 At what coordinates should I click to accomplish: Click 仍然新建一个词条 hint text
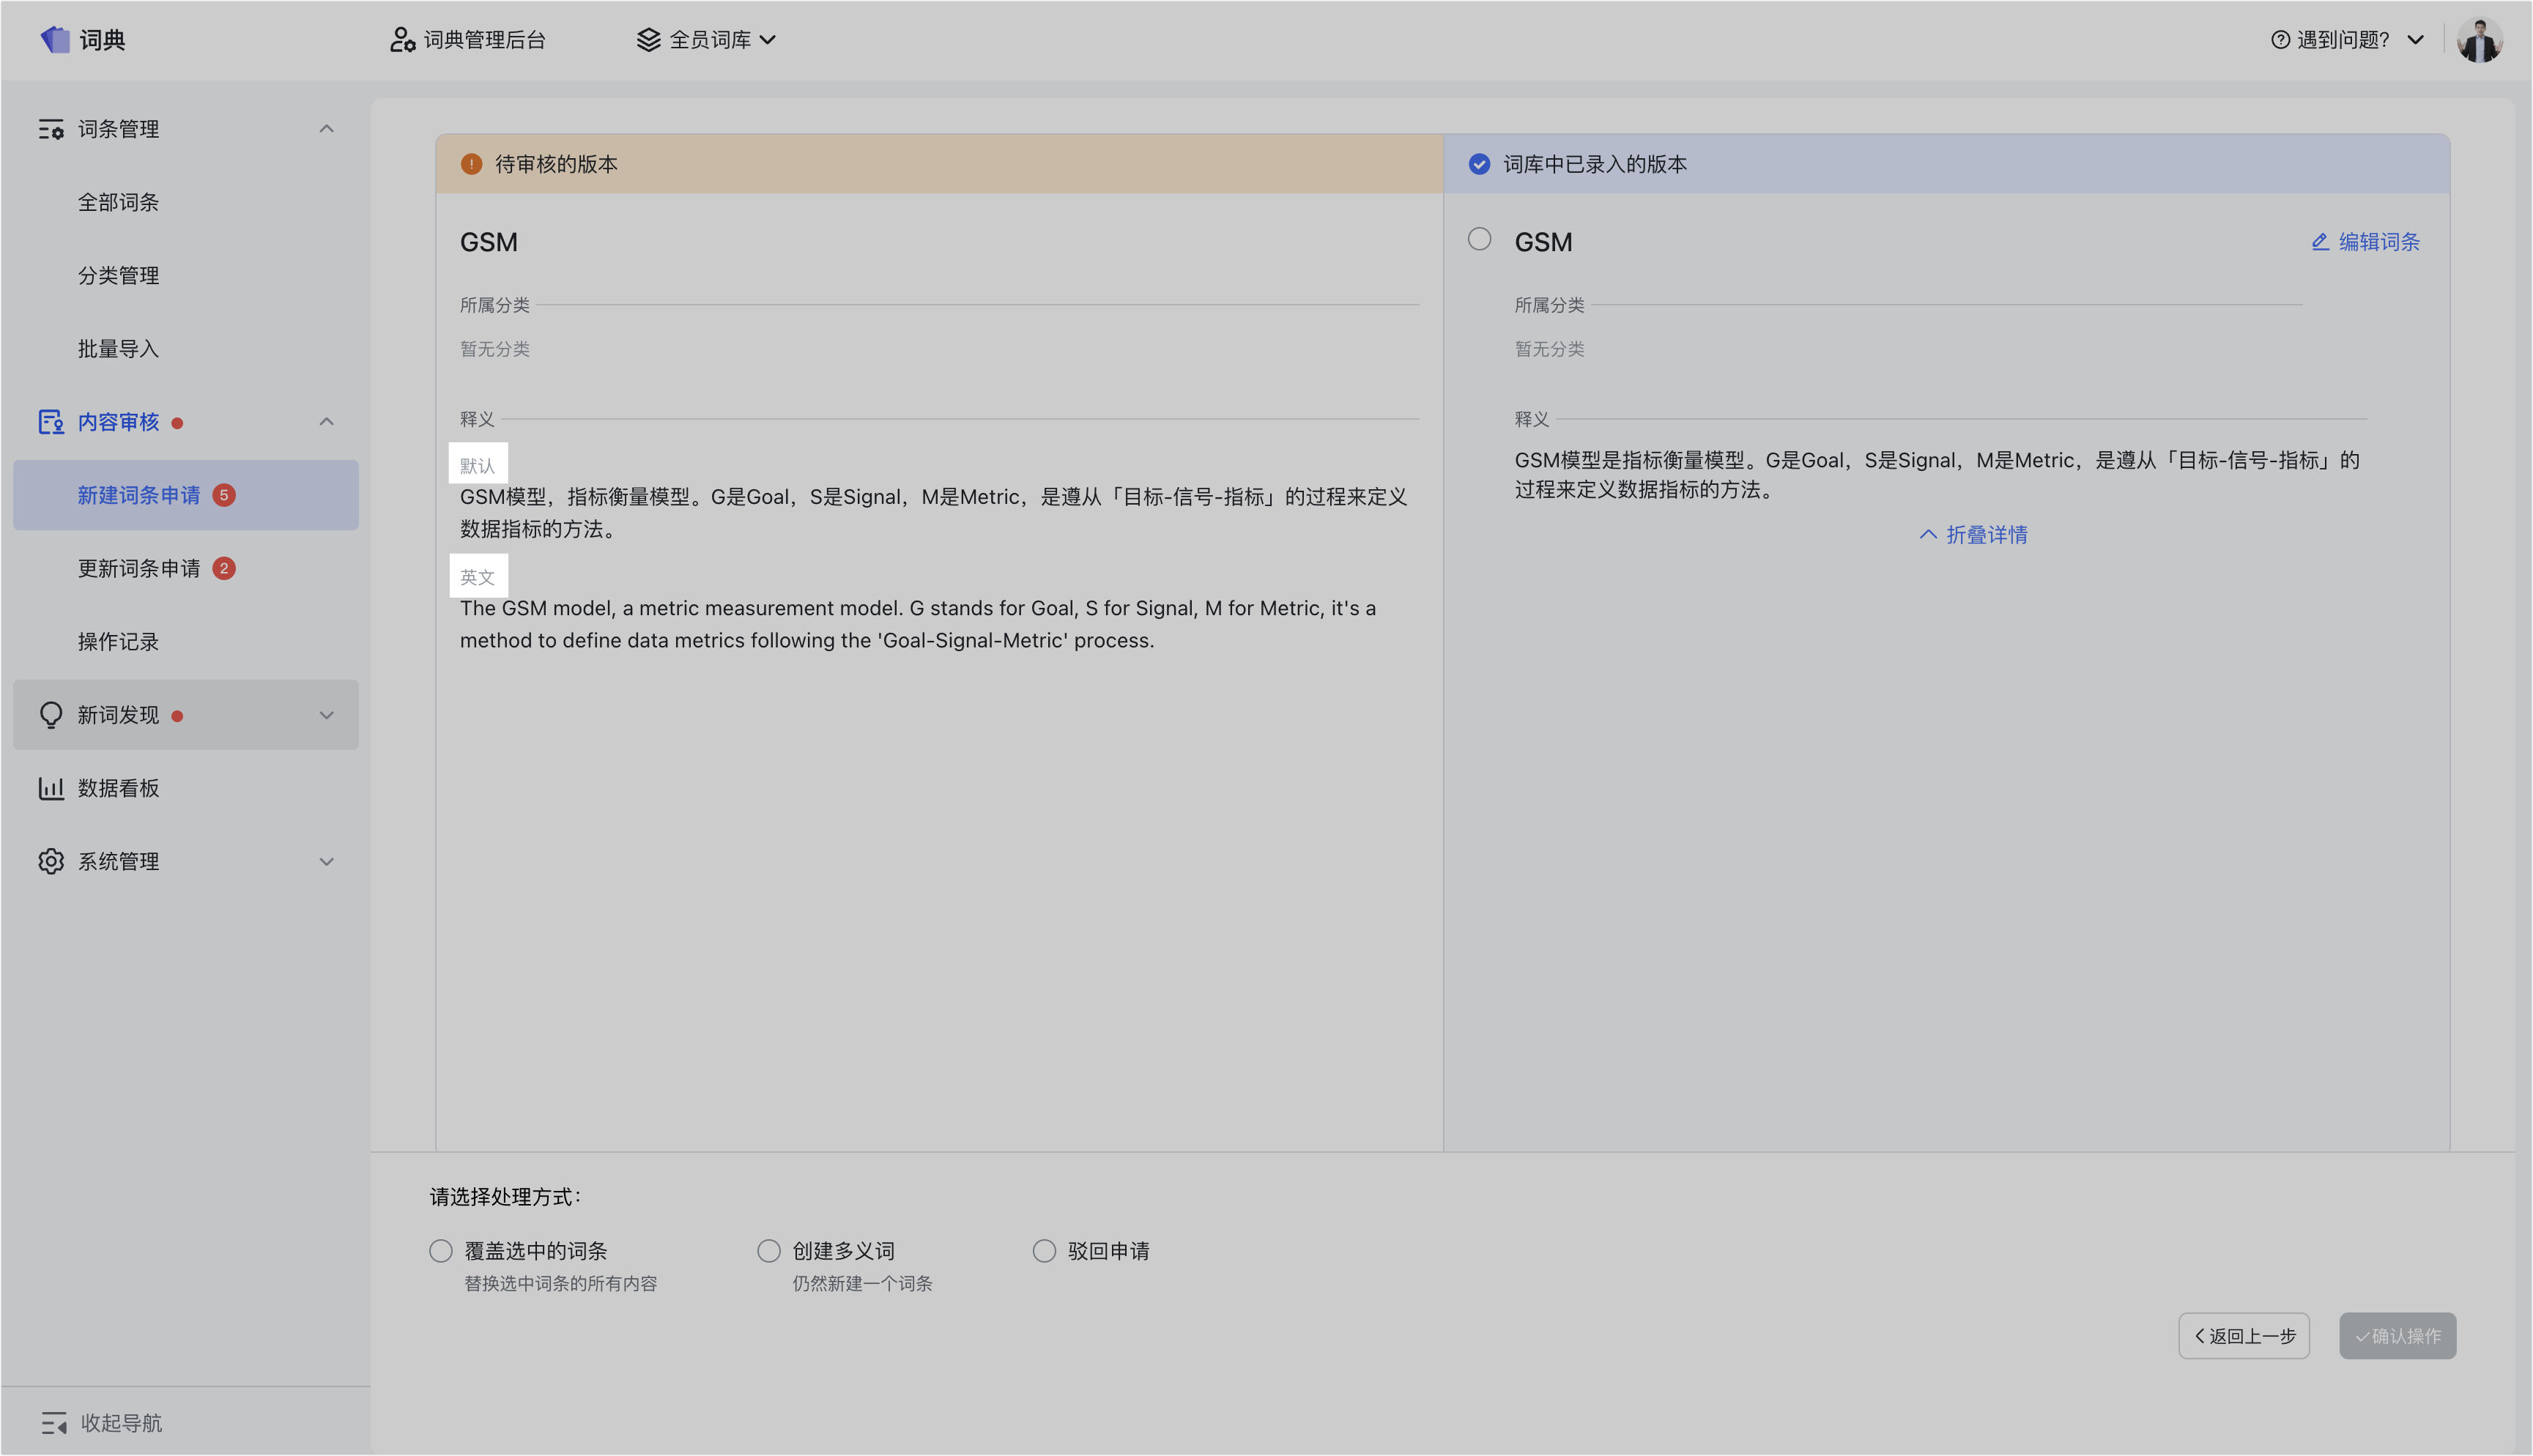862,1283
